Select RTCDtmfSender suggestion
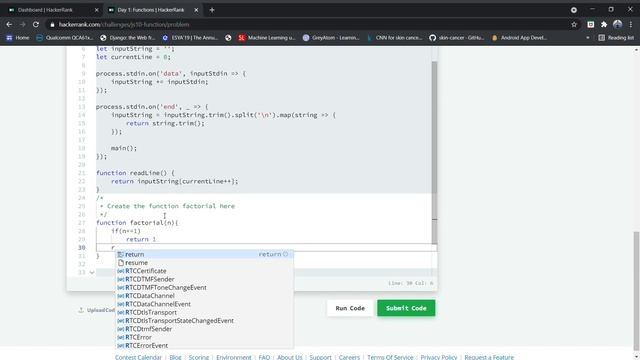 [x=204, y=329]
